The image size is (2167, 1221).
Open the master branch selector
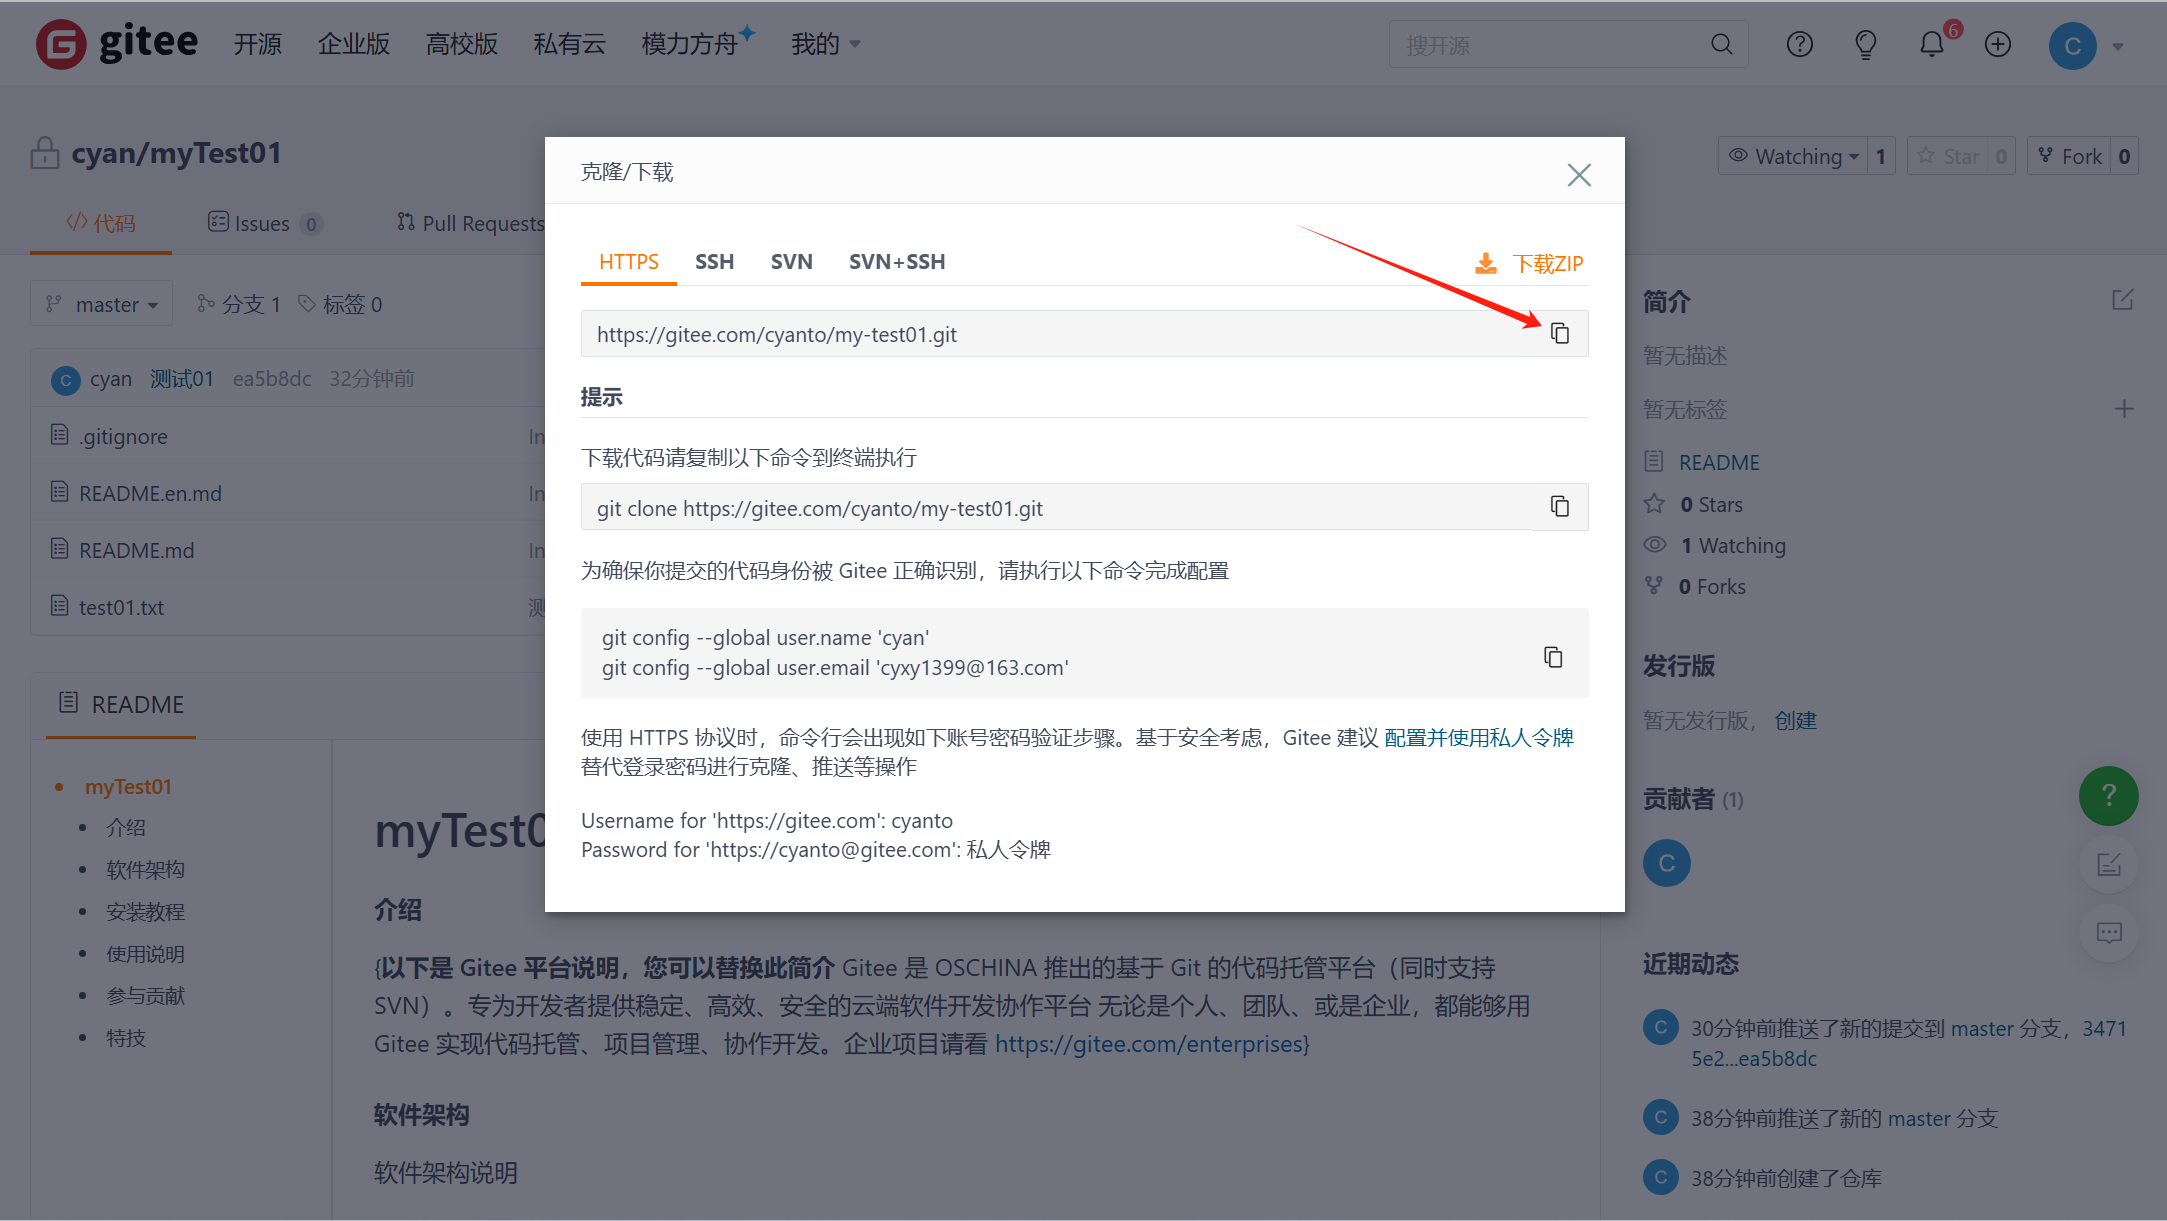point(101,303)
